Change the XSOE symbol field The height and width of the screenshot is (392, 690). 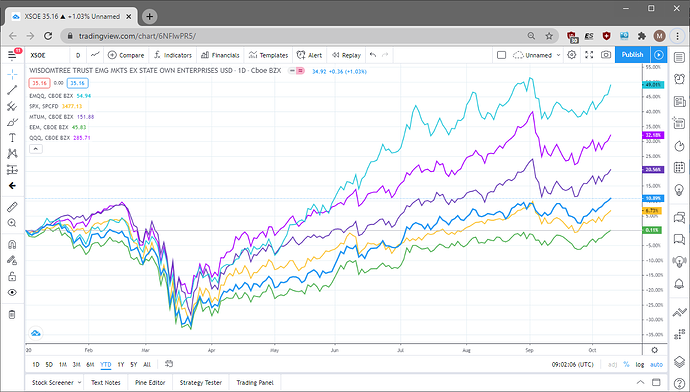coord(48,55)
